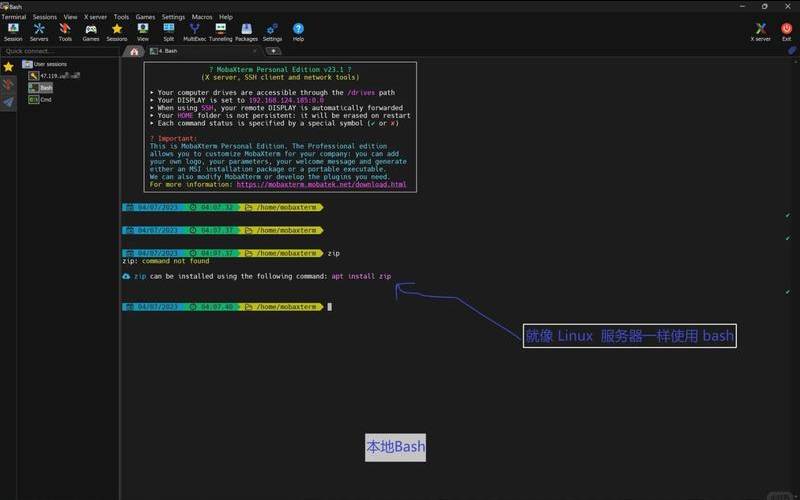Click the Help question mark toolbar icon

298,32
